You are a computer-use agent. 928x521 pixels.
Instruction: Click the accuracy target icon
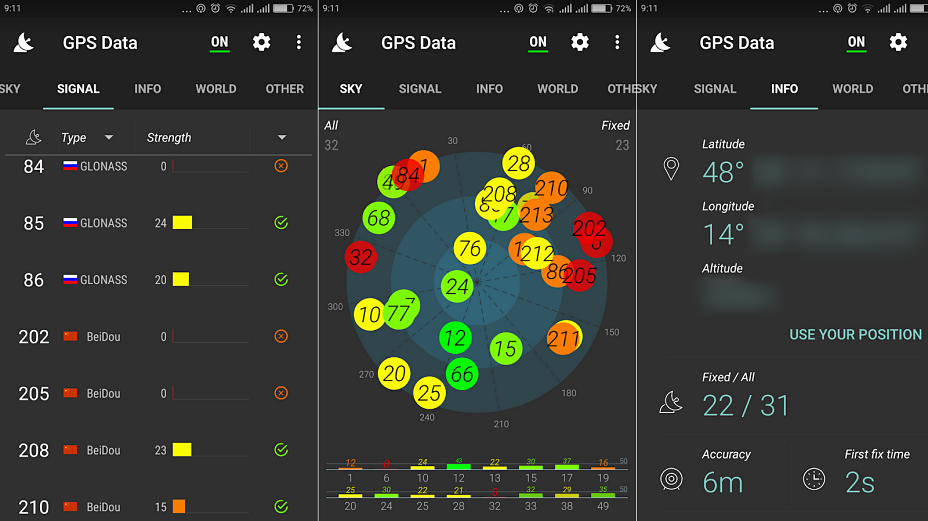coord(671,479)
